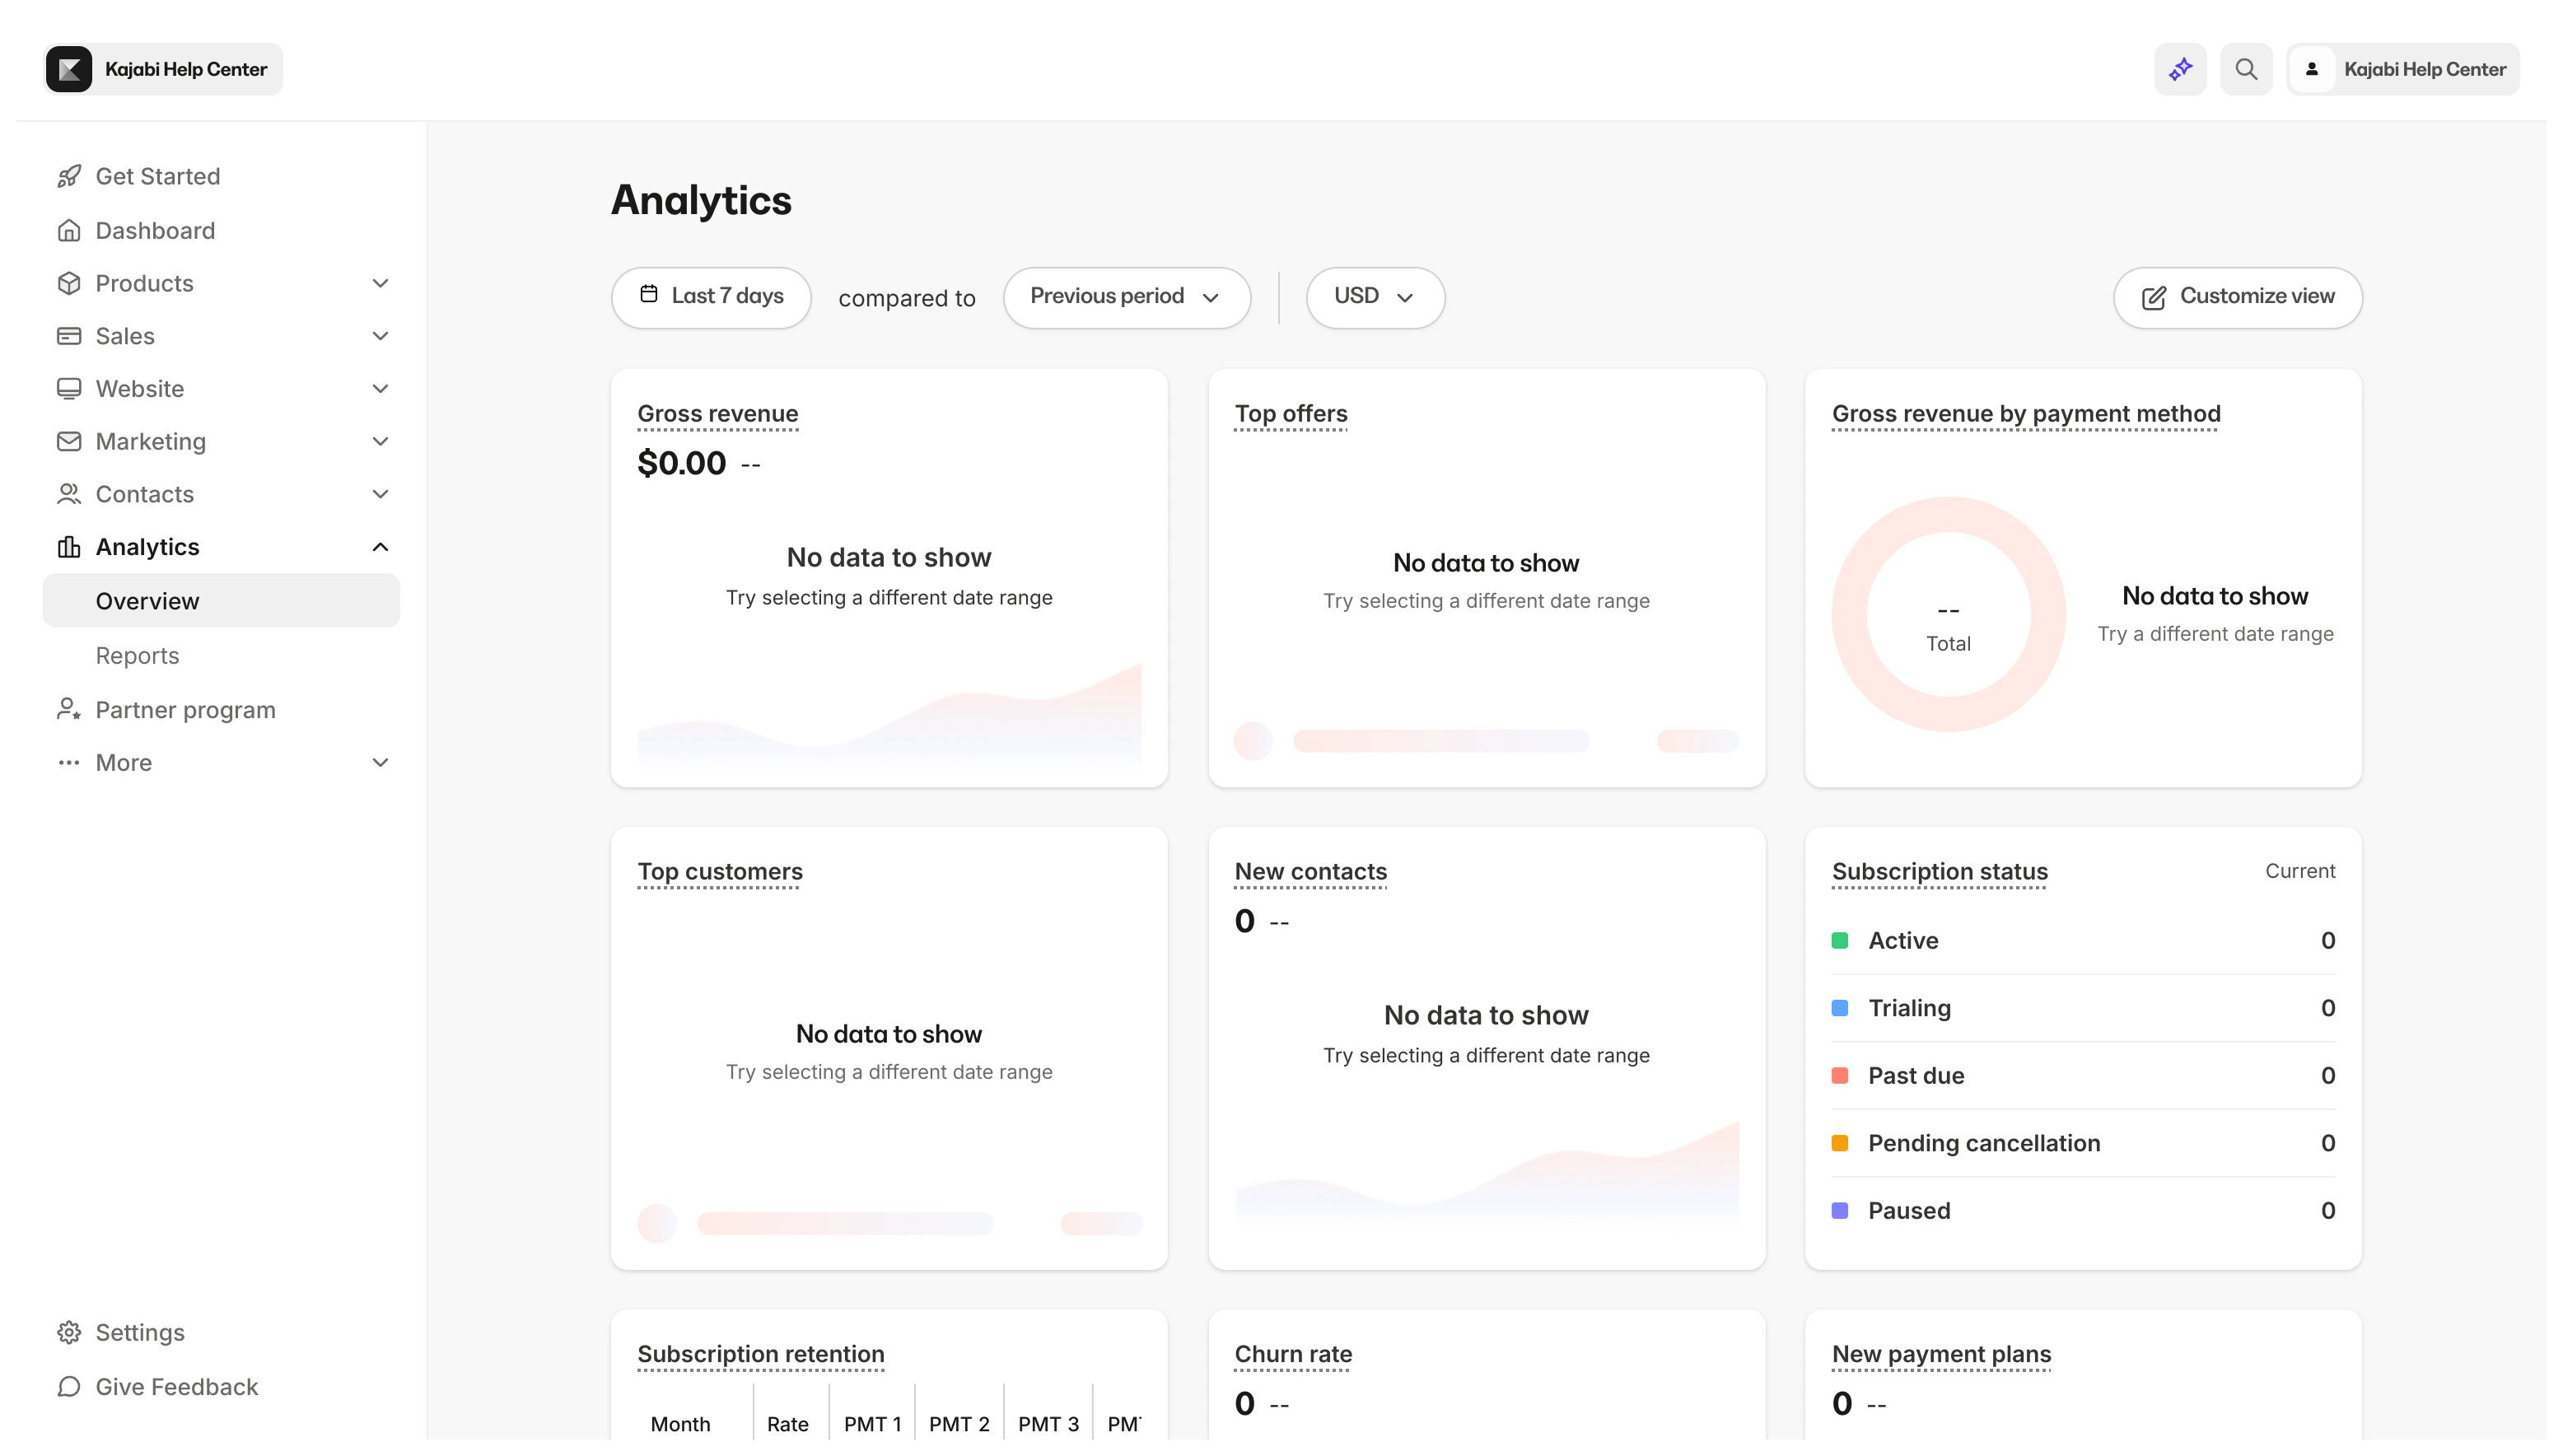Open the Last 7 days date picker

click(711, 297)
